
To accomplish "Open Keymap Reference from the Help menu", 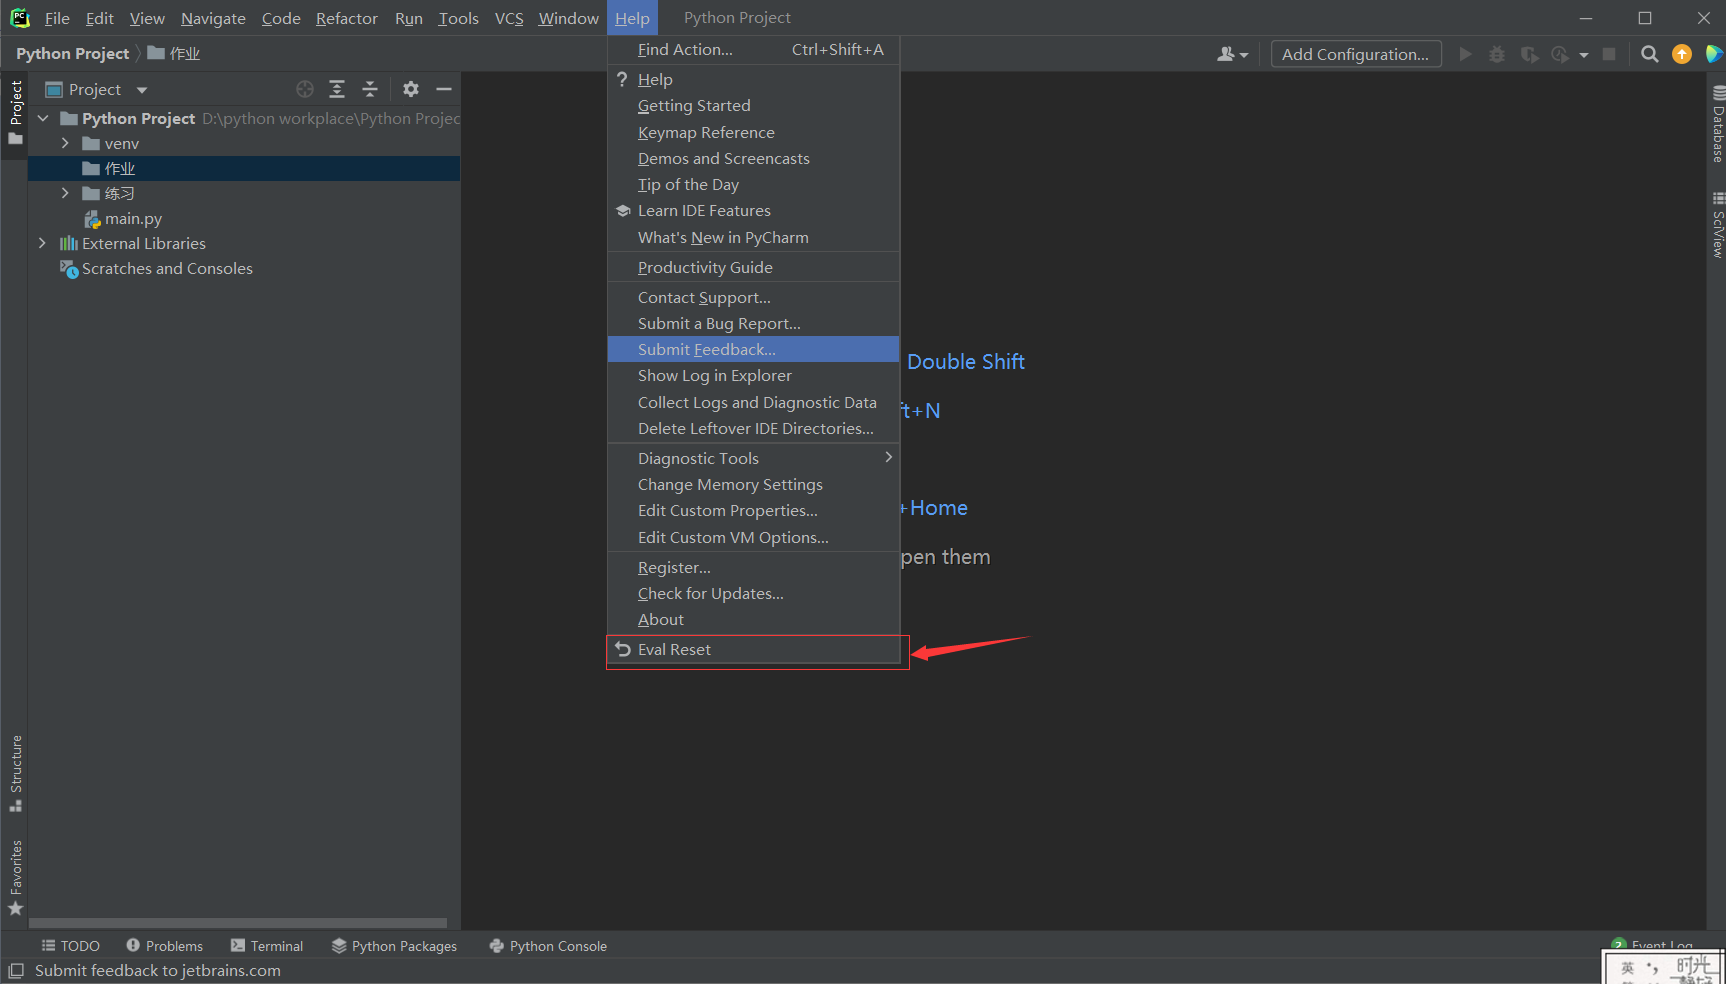I will pos(754,132).
